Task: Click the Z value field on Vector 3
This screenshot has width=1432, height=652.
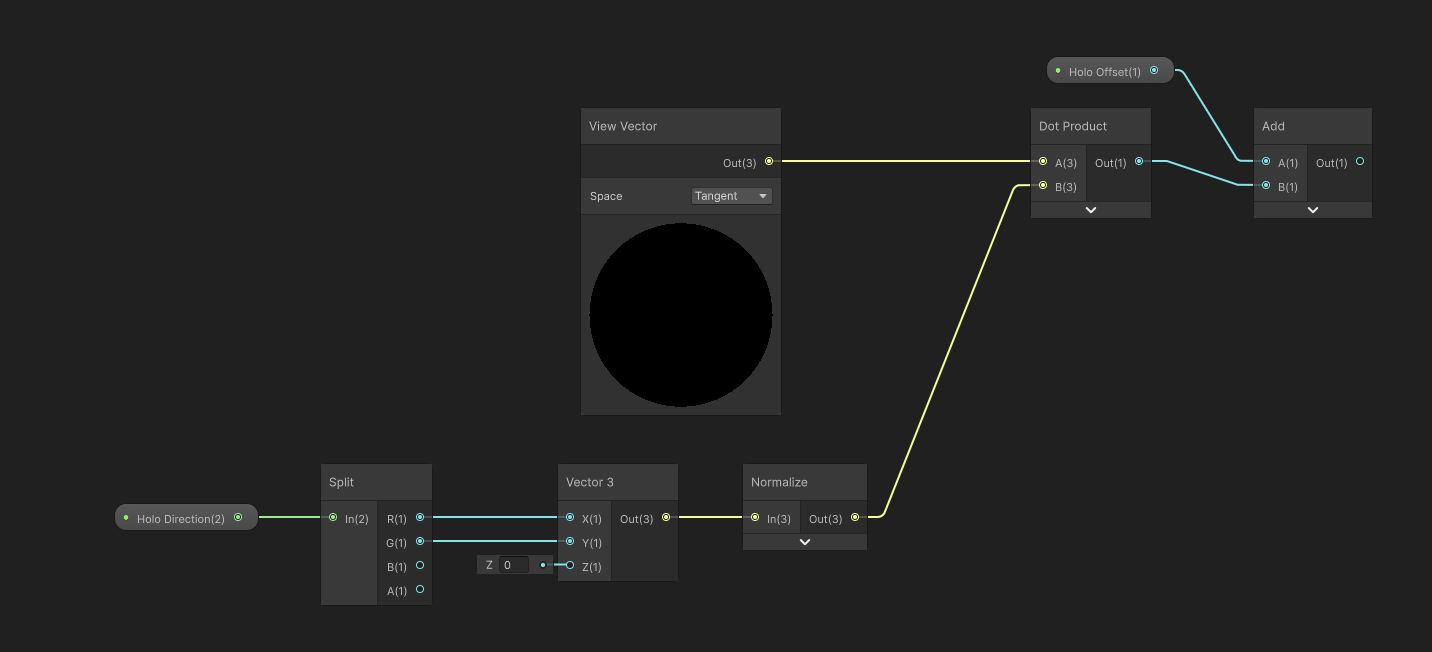Action: tap(513, 564)
